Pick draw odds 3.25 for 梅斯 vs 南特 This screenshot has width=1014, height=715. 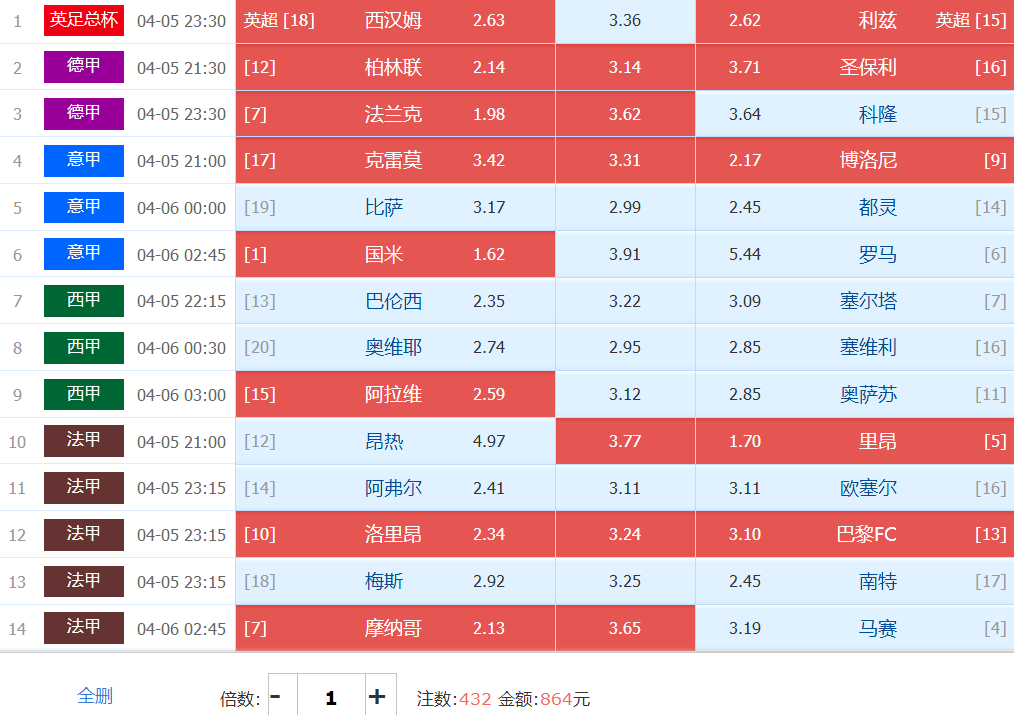[625, 581]
